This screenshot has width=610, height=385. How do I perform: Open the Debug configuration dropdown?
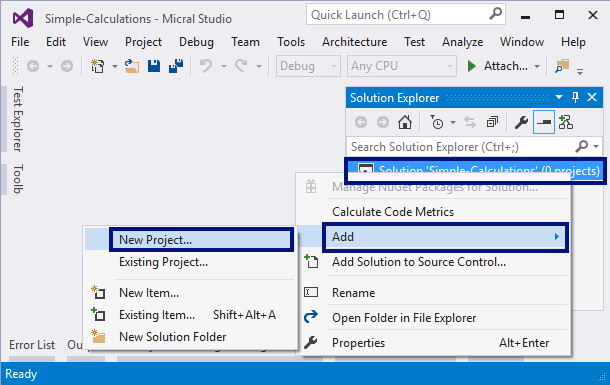(x=308, y=66)
